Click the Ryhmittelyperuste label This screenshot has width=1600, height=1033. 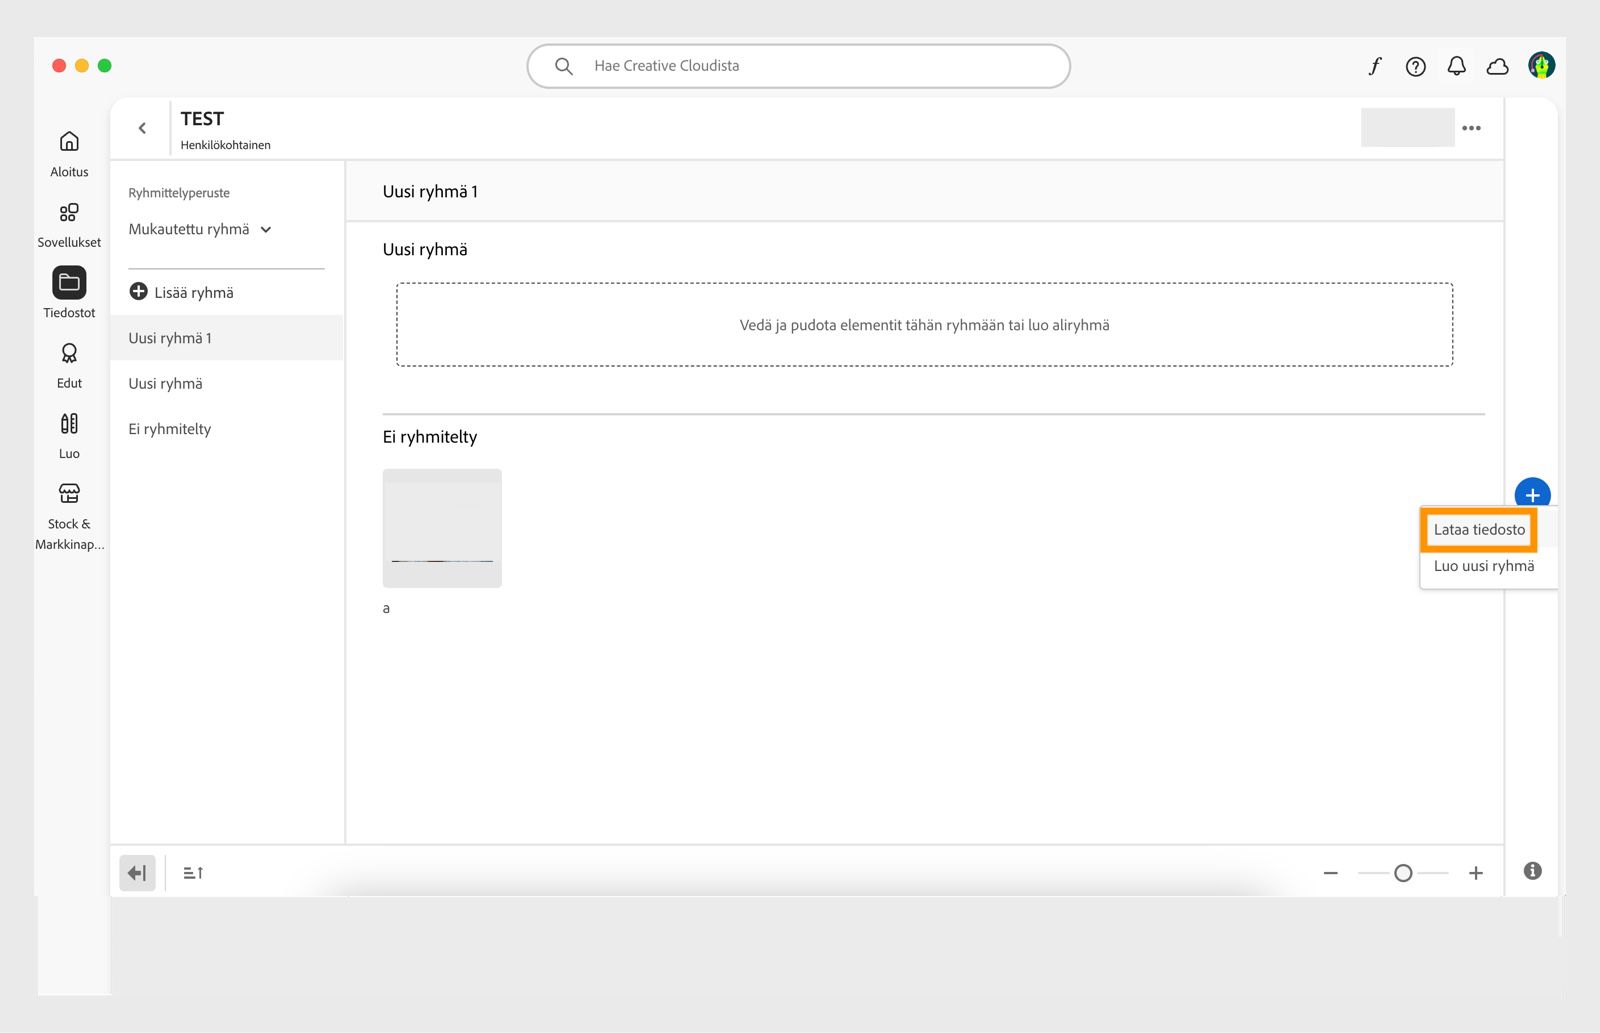coord(179,193)
